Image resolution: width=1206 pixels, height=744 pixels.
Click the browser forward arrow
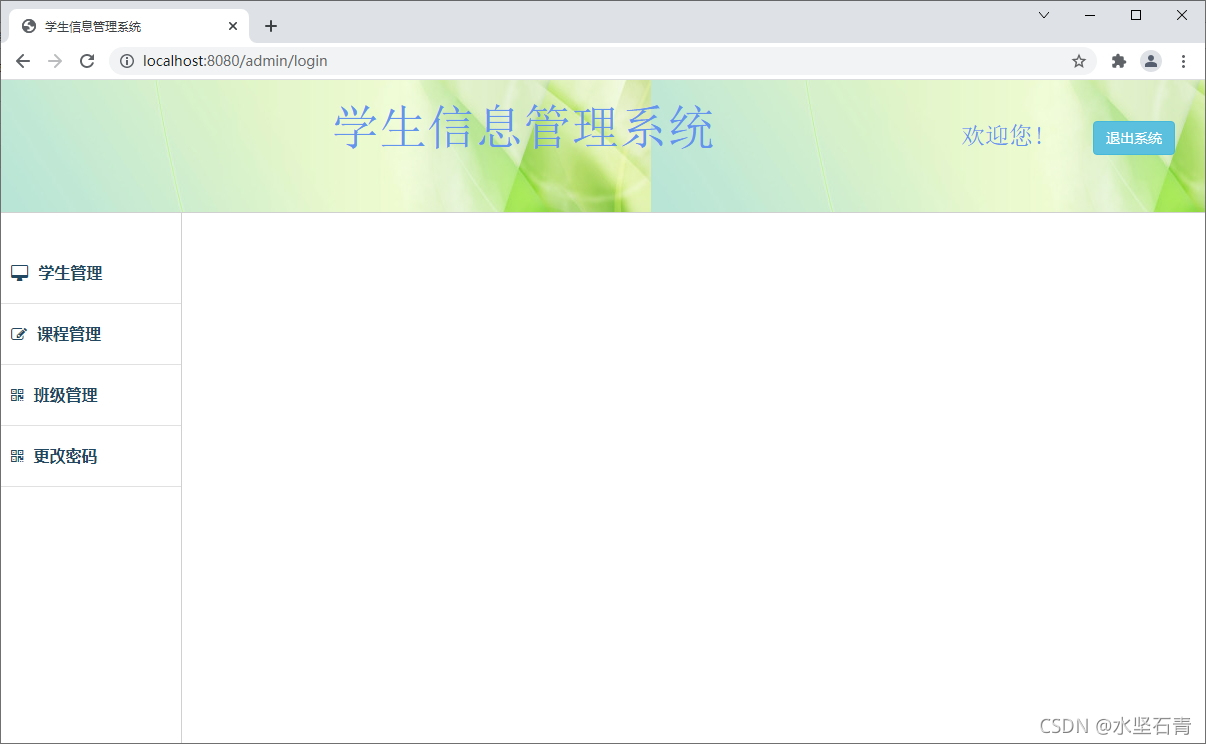55,61
